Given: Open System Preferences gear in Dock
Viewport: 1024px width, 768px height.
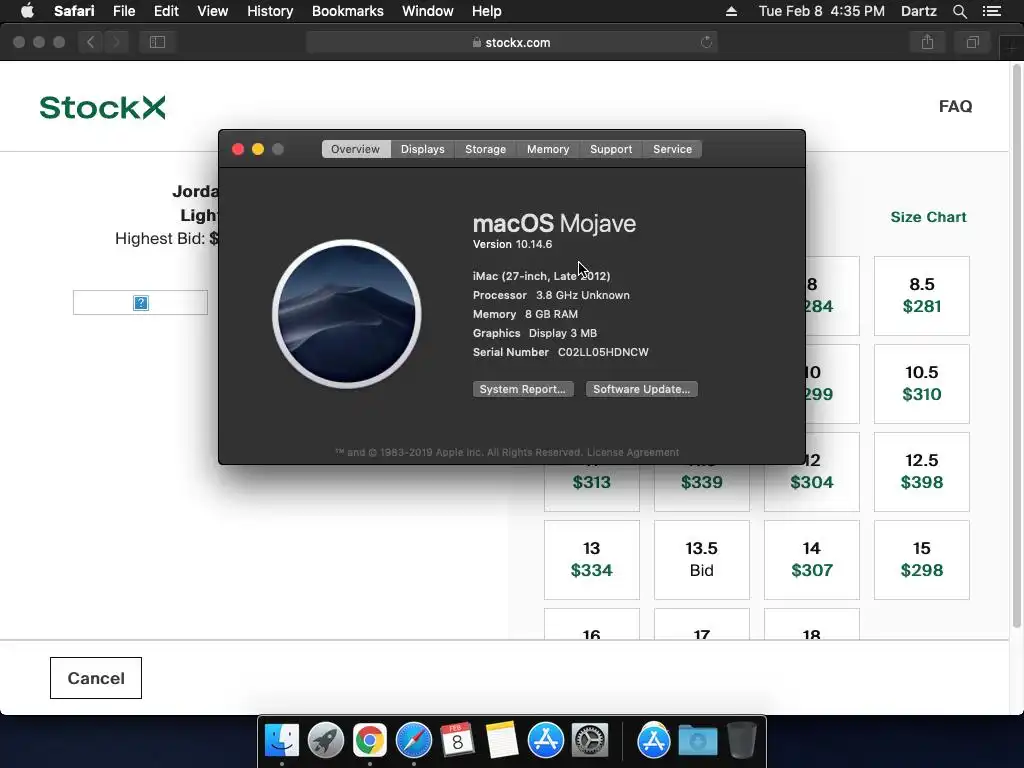Looking at the screenshot, I should [x=590, y=740].
